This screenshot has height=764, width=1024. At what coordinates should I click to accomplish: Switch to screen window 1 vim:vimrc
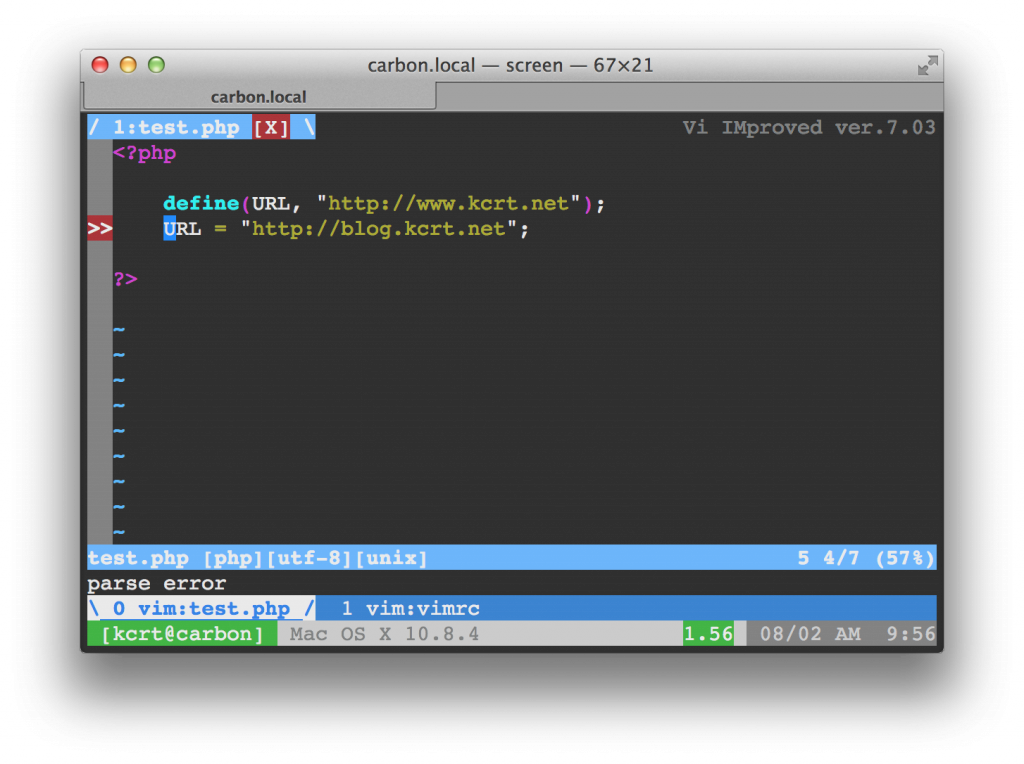tap(411, 609)
